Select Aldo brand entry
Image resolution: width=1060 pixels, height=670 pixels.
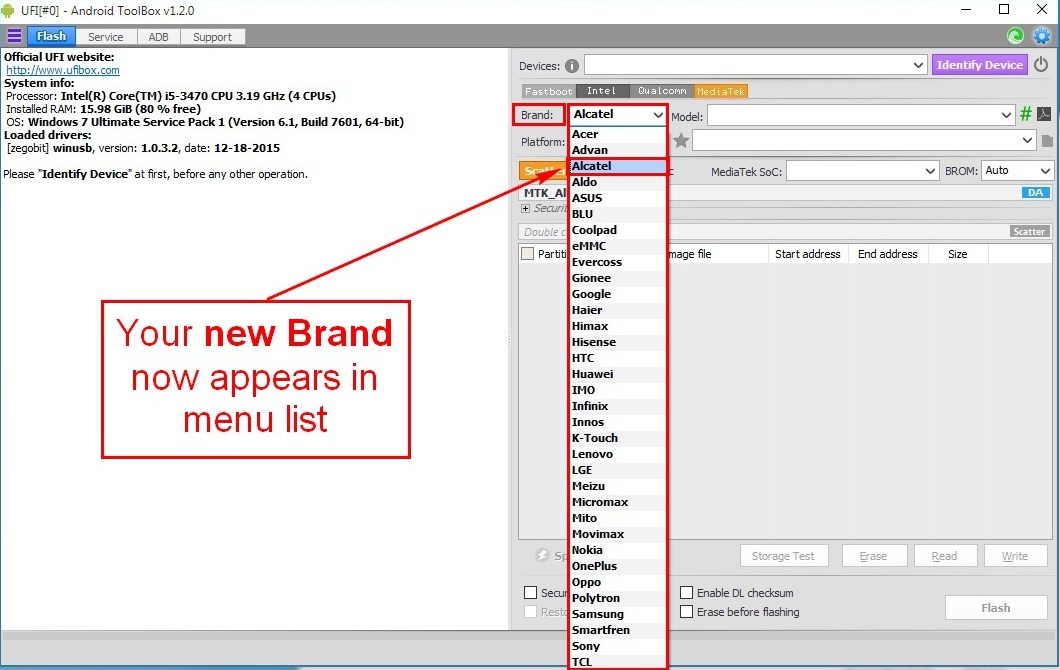pos(618,182)
